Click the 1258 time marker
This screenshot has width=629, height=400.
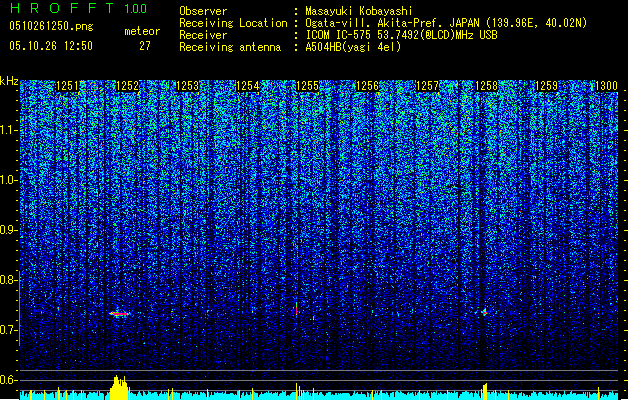(487, 86)
